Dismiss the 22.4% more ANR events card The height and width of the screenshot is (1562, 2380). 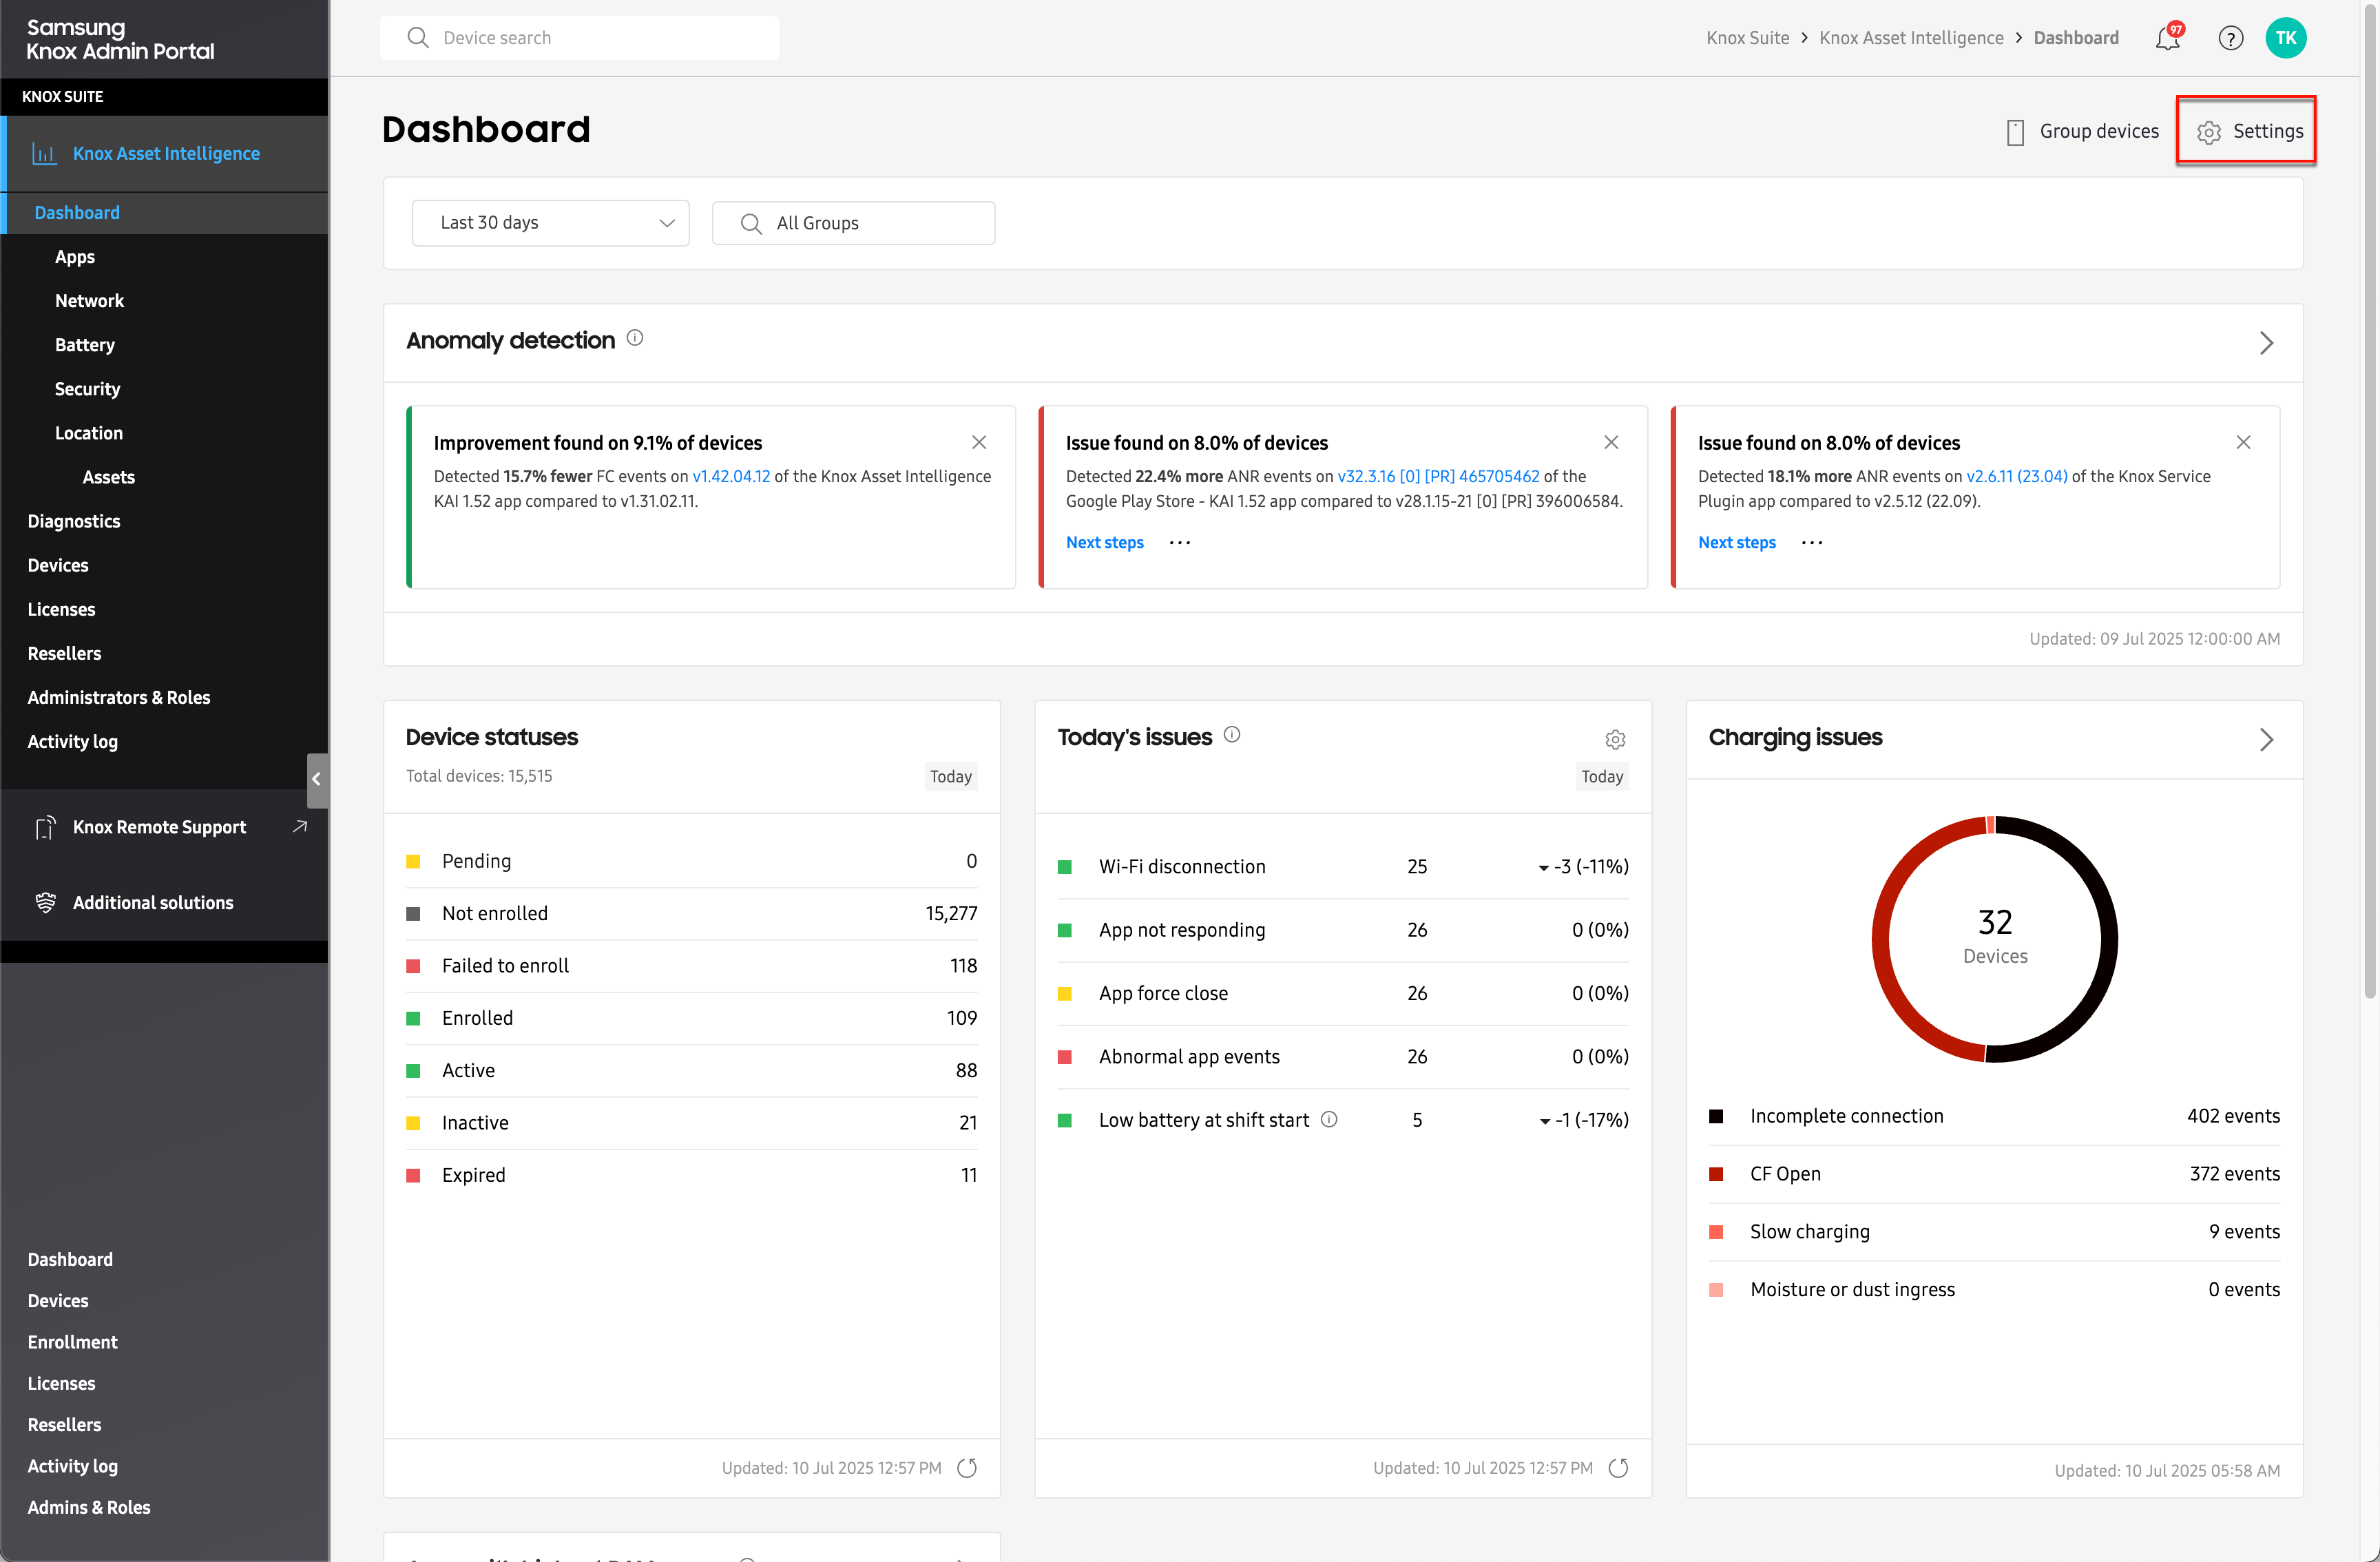pos(1611,442)
